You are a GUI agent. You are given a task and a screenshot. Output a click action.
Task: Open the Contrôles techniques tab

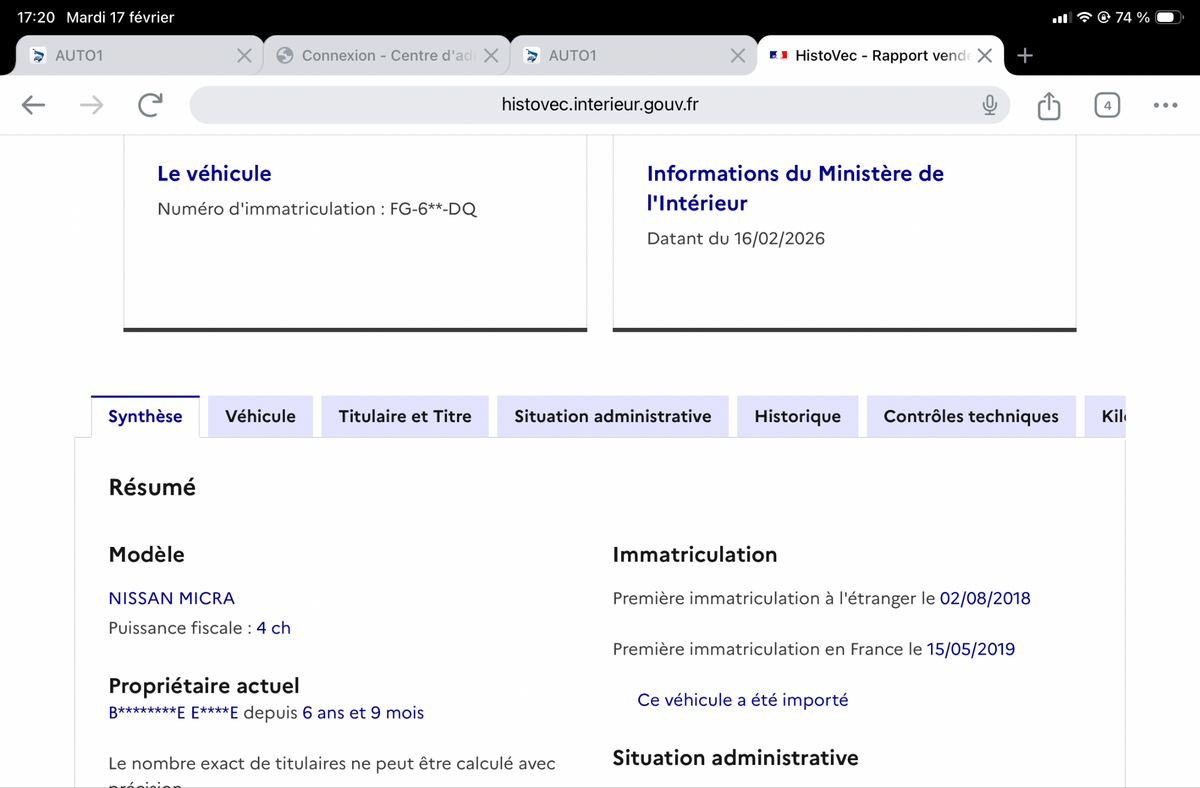[x=970, y=417]
